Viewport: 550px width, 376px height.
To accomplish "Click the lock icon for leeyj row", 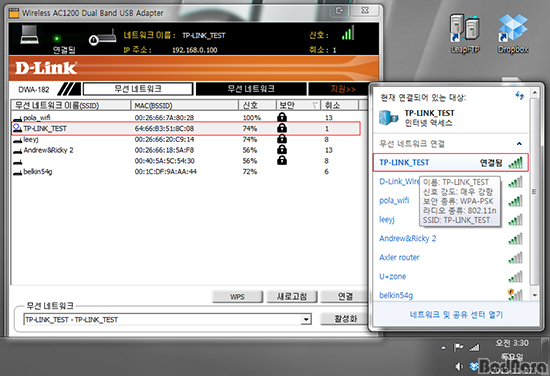I will pyautogui.click(x=282, y=139).
